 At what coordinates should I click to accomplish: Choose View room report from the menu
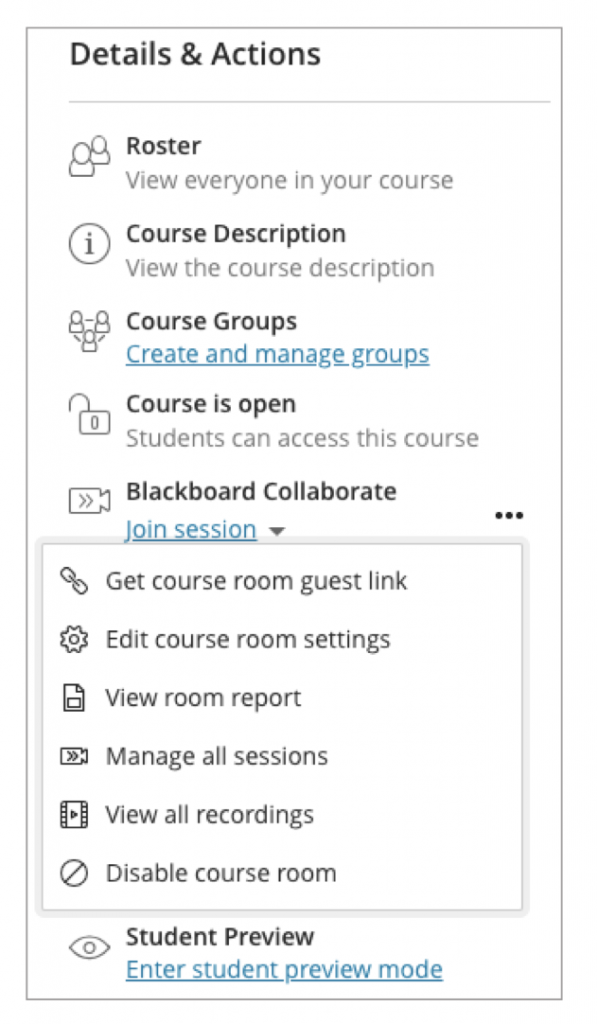(x=202, y=698)
